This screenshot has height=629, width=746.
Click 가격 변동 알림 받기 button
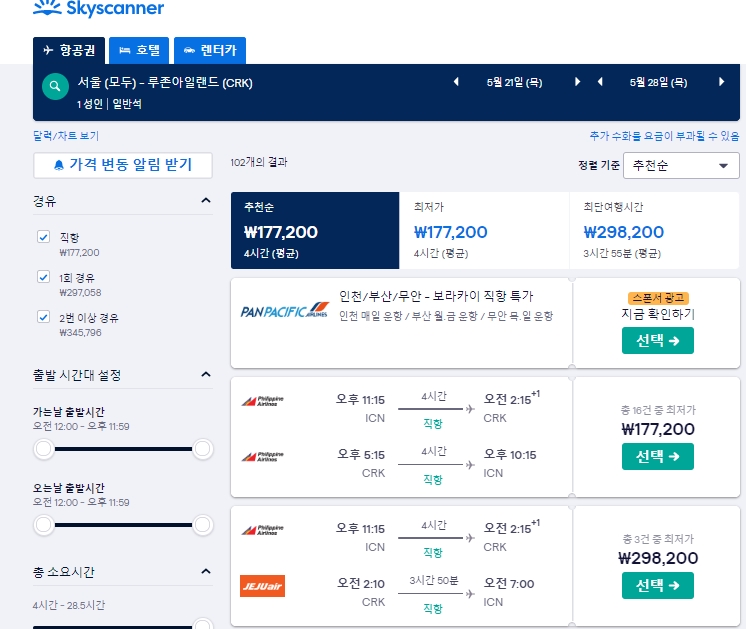[x=123, y=165]
